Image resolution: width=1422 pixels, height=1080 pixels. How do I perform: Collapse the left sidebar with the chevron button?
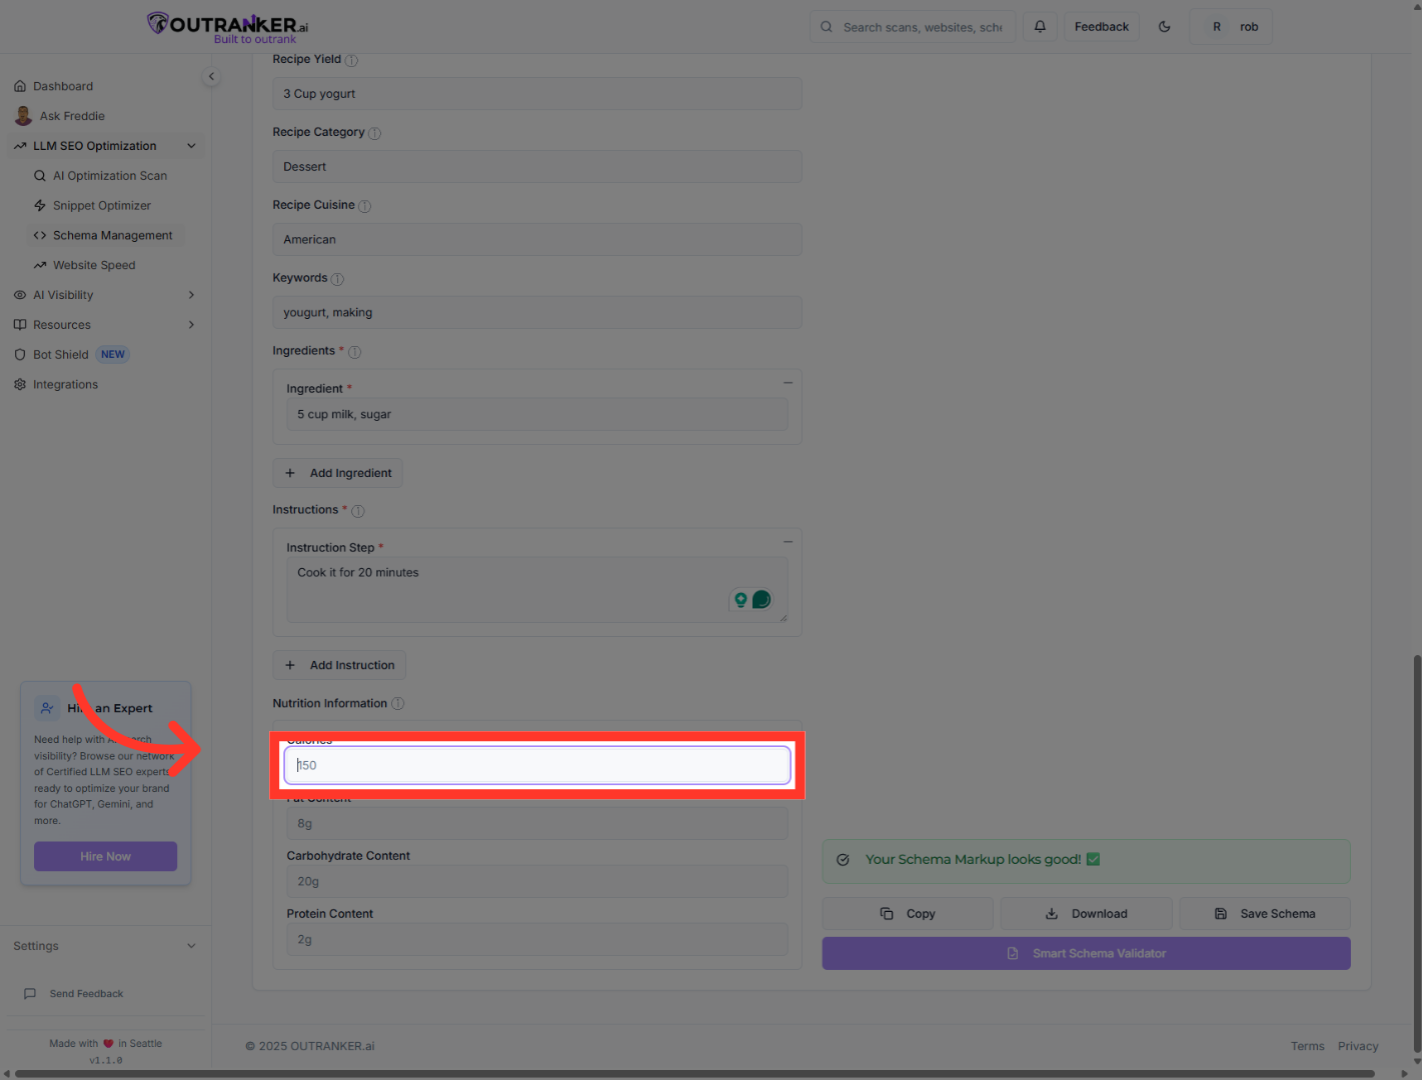(x=211, y=76)
